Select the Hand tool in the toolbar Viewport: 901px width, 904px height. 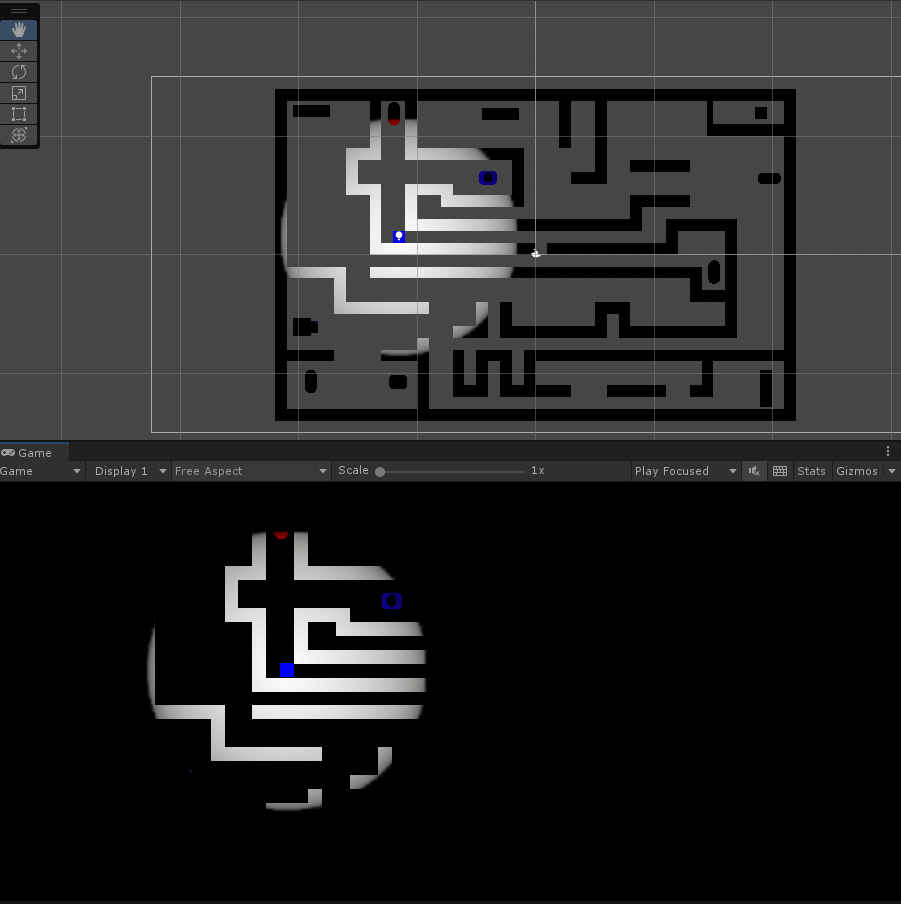point(18,29)
